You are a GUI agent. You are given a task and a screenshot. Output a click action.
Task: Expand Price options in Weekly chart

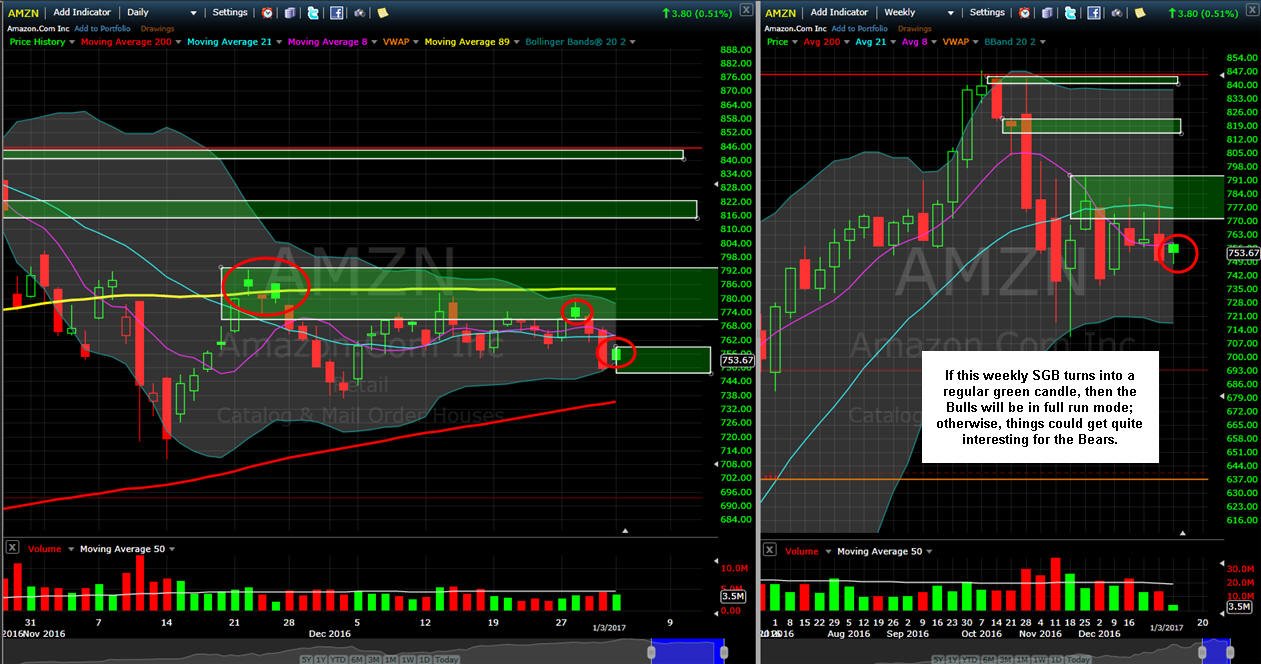click(795, 42)
